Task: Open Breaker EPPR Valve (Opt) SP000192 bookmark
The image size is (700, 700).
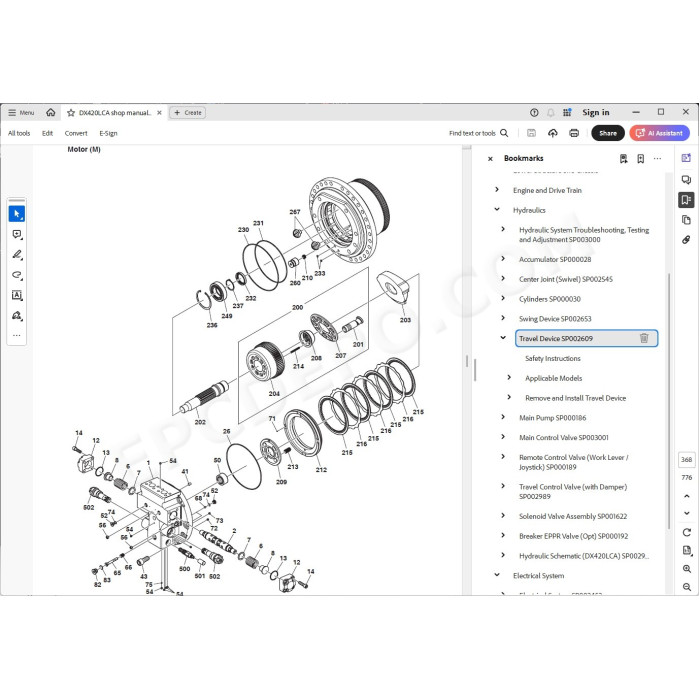Action: (573, 536)
